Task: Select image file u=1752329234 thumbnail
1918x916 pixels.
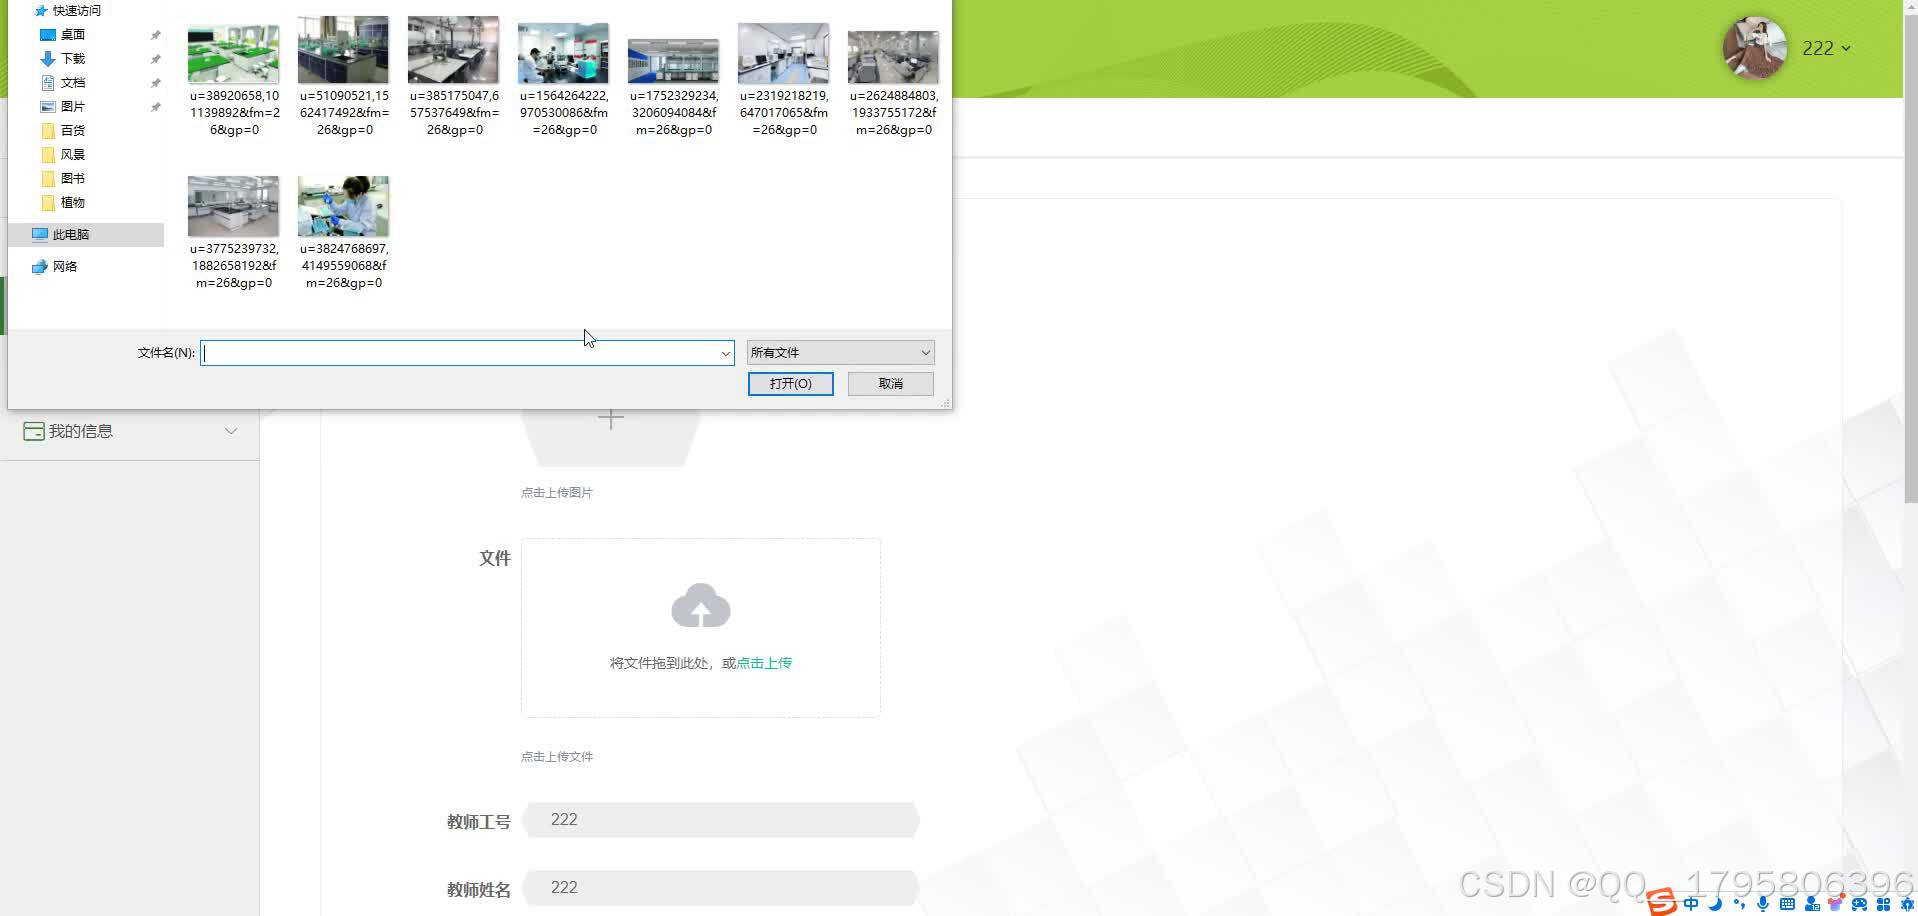Action: [x=673, y=61]
